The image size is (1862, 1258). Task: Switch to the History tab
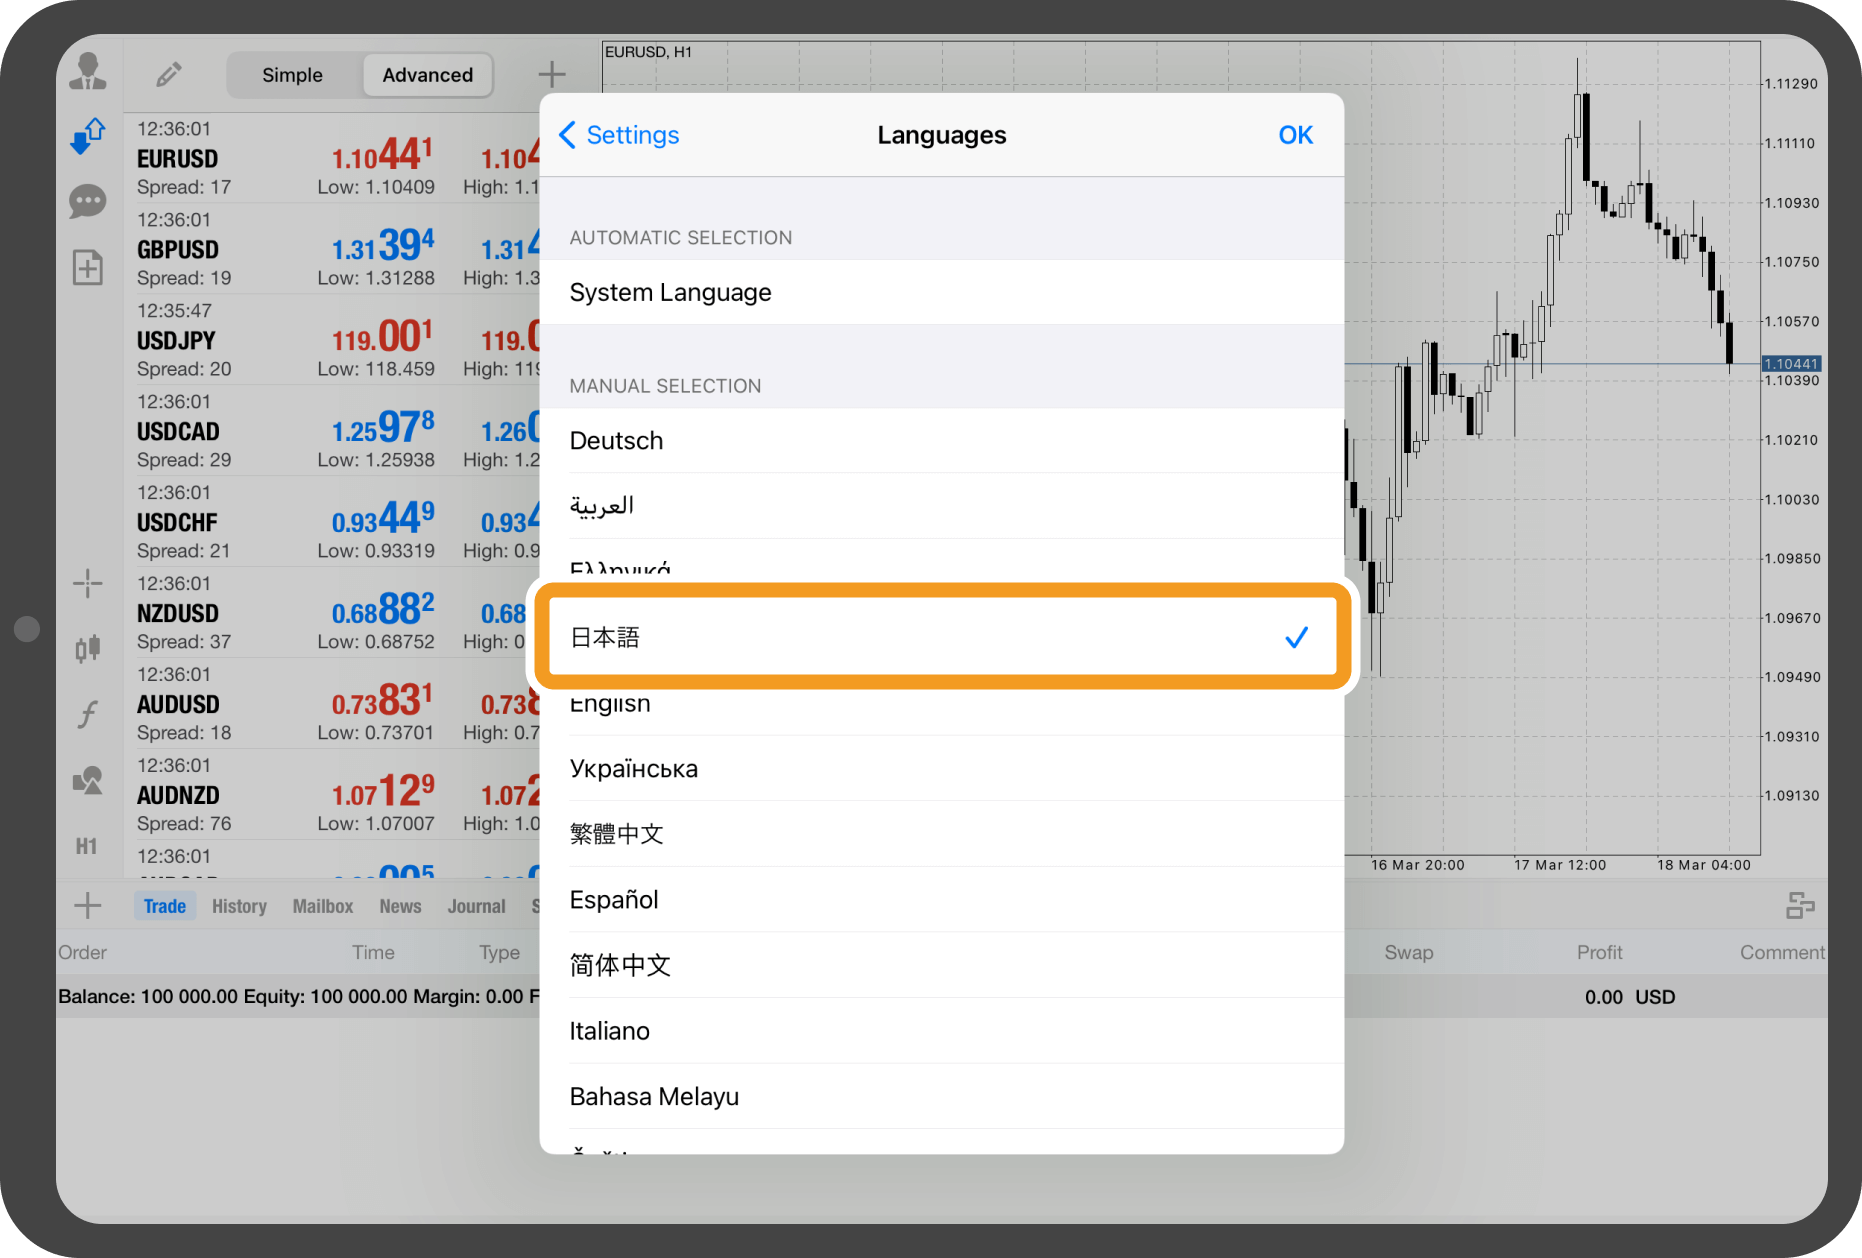click(239, 906)
